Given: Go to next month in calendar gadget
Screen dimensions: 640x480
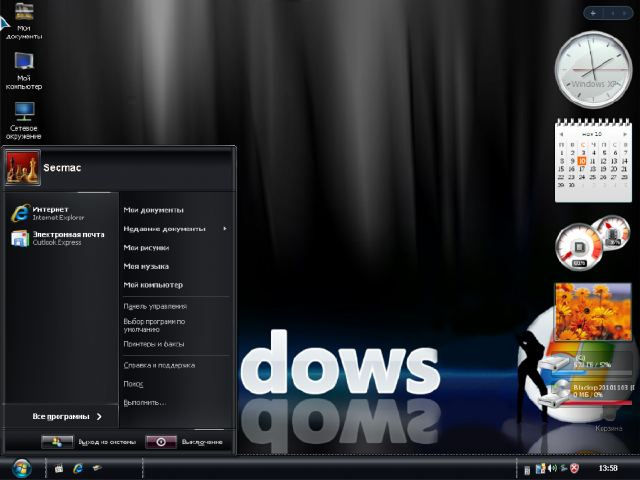Looking at the screenshot, I should point(625,134).
